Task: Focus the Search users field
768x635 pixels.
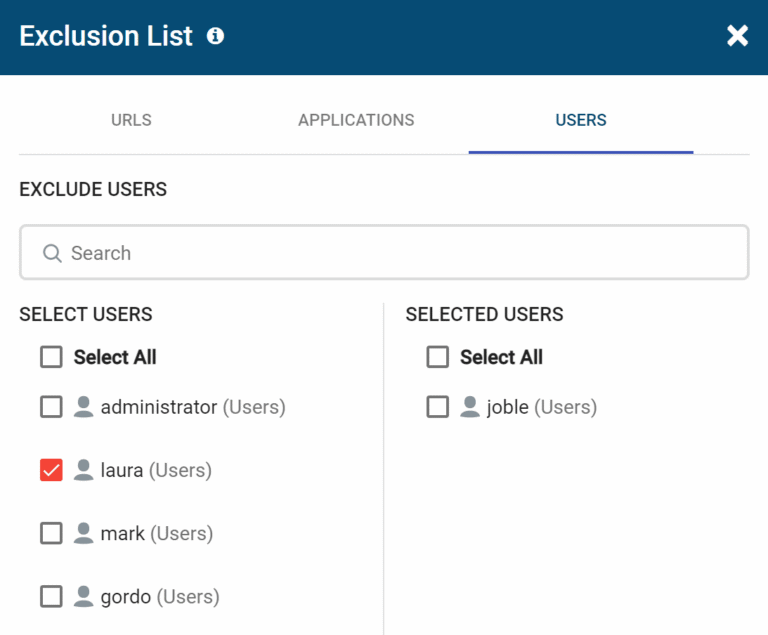Action: pos(384,252)
